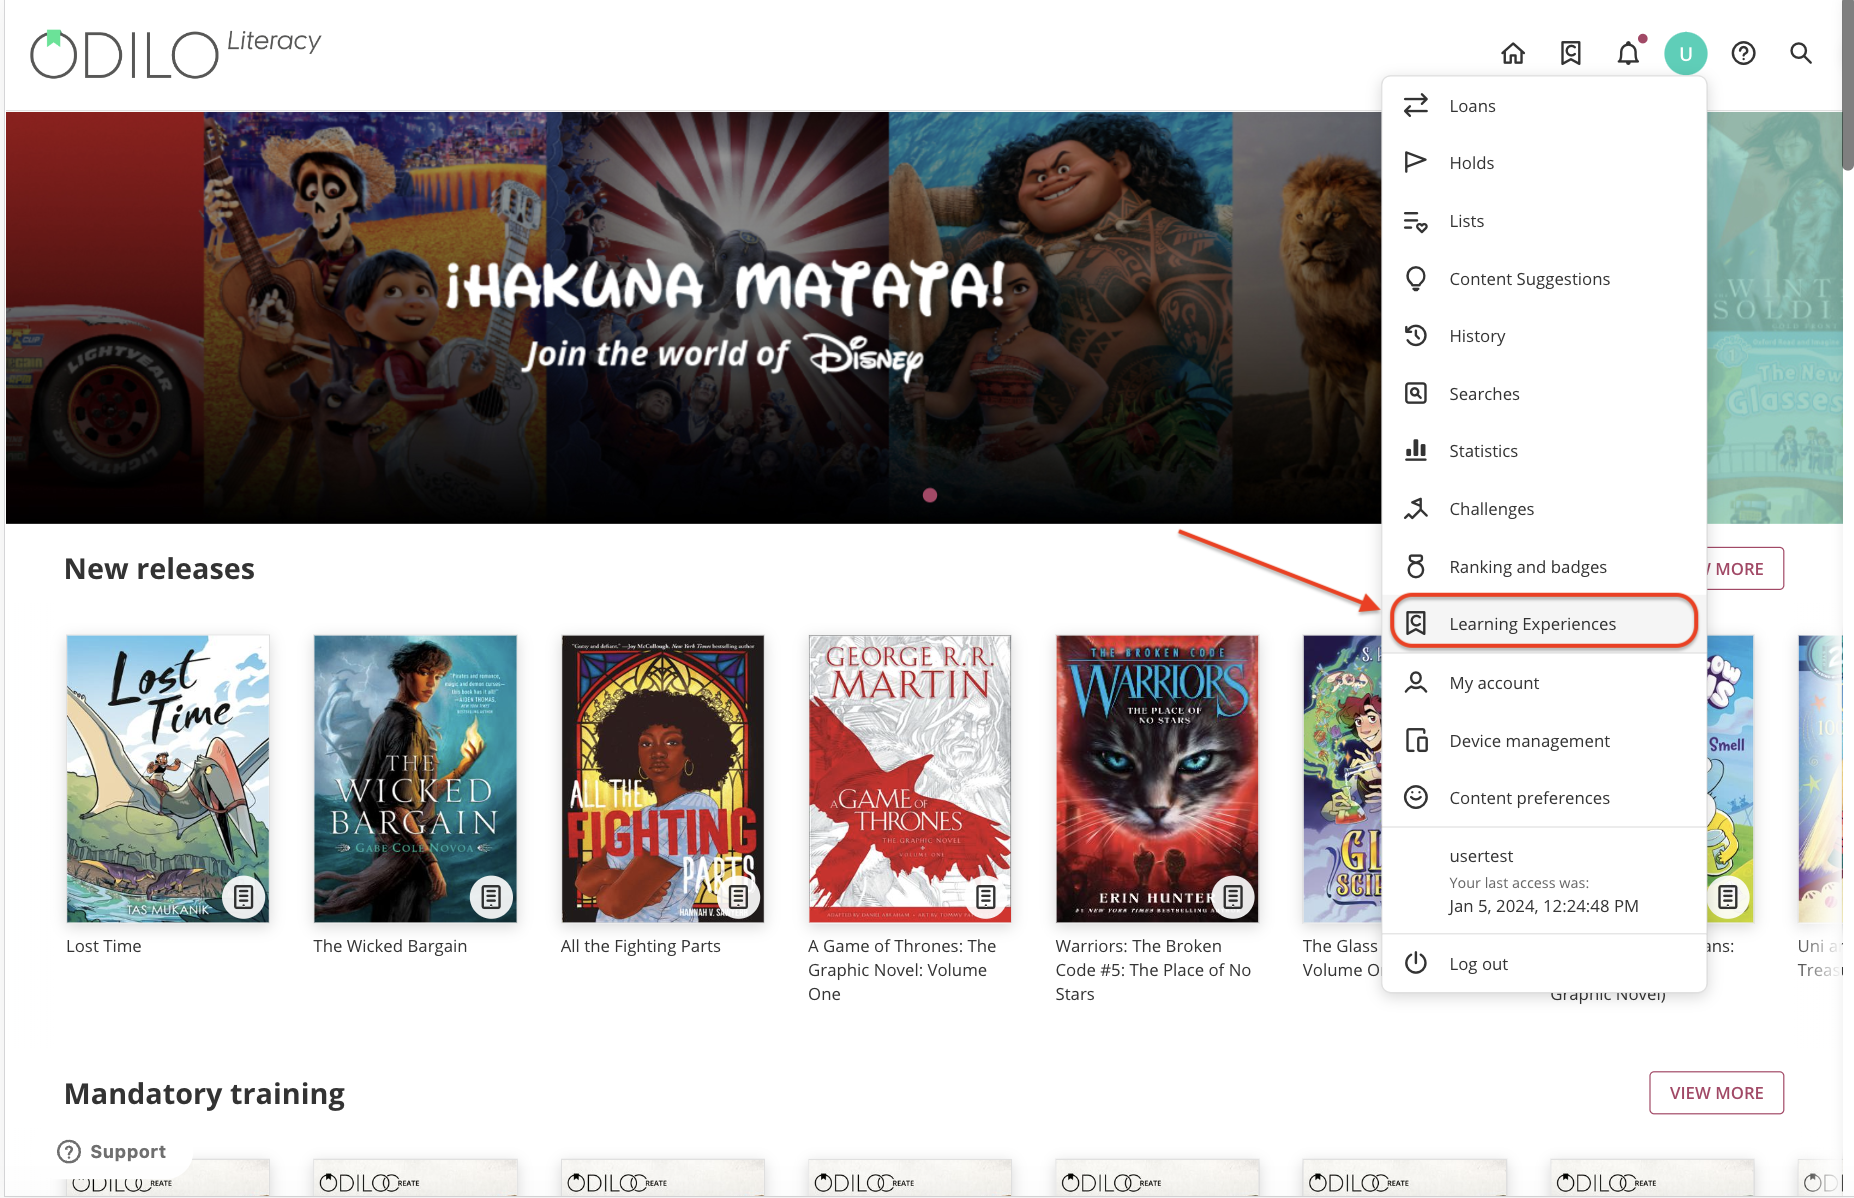This screenshot has width=1854, height=1198.
Task: Click the Loans arrows icon
Action: [x=1416, y=105]
